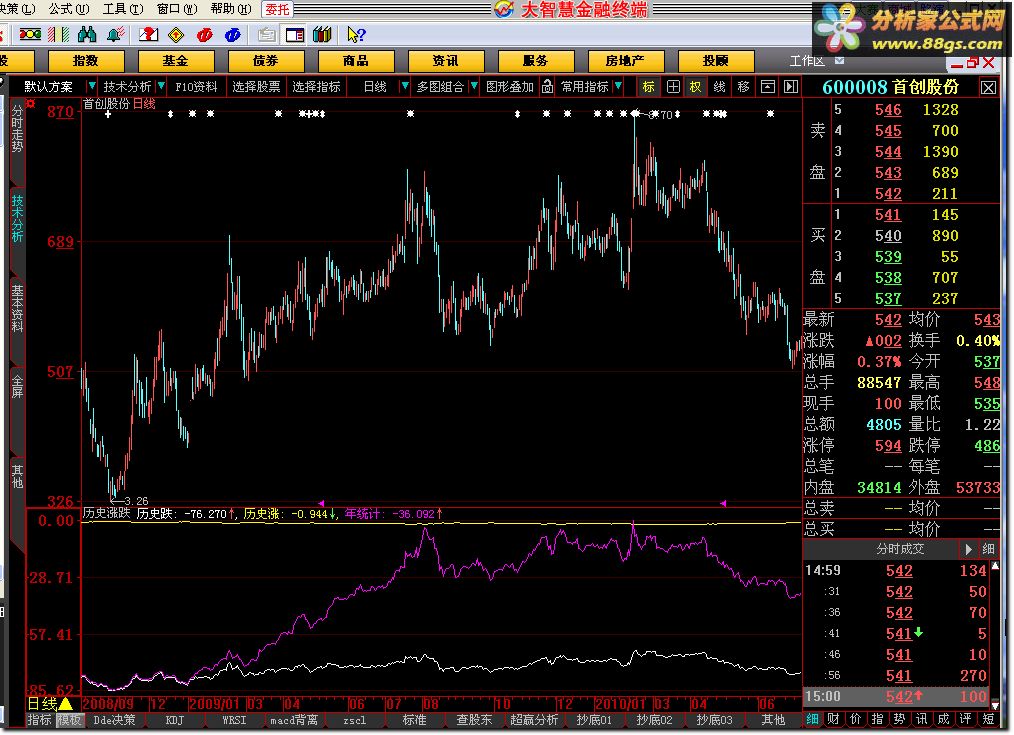This screenshot has width=1014, height=735.
Task: Toggle the 细 detail button beside 分时成交
Action: tap(988, 549)
